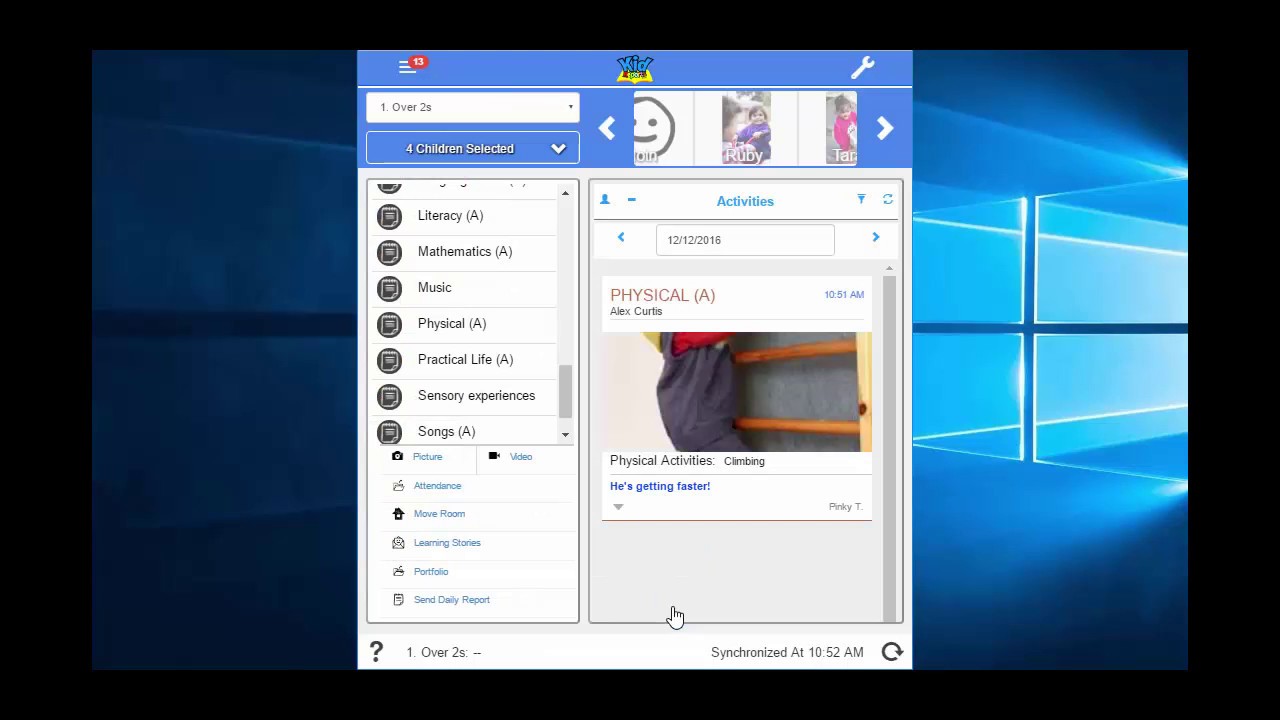Click the activity list scrollbar thumb
Screen dimensions: 1280x720
(565, 392)
